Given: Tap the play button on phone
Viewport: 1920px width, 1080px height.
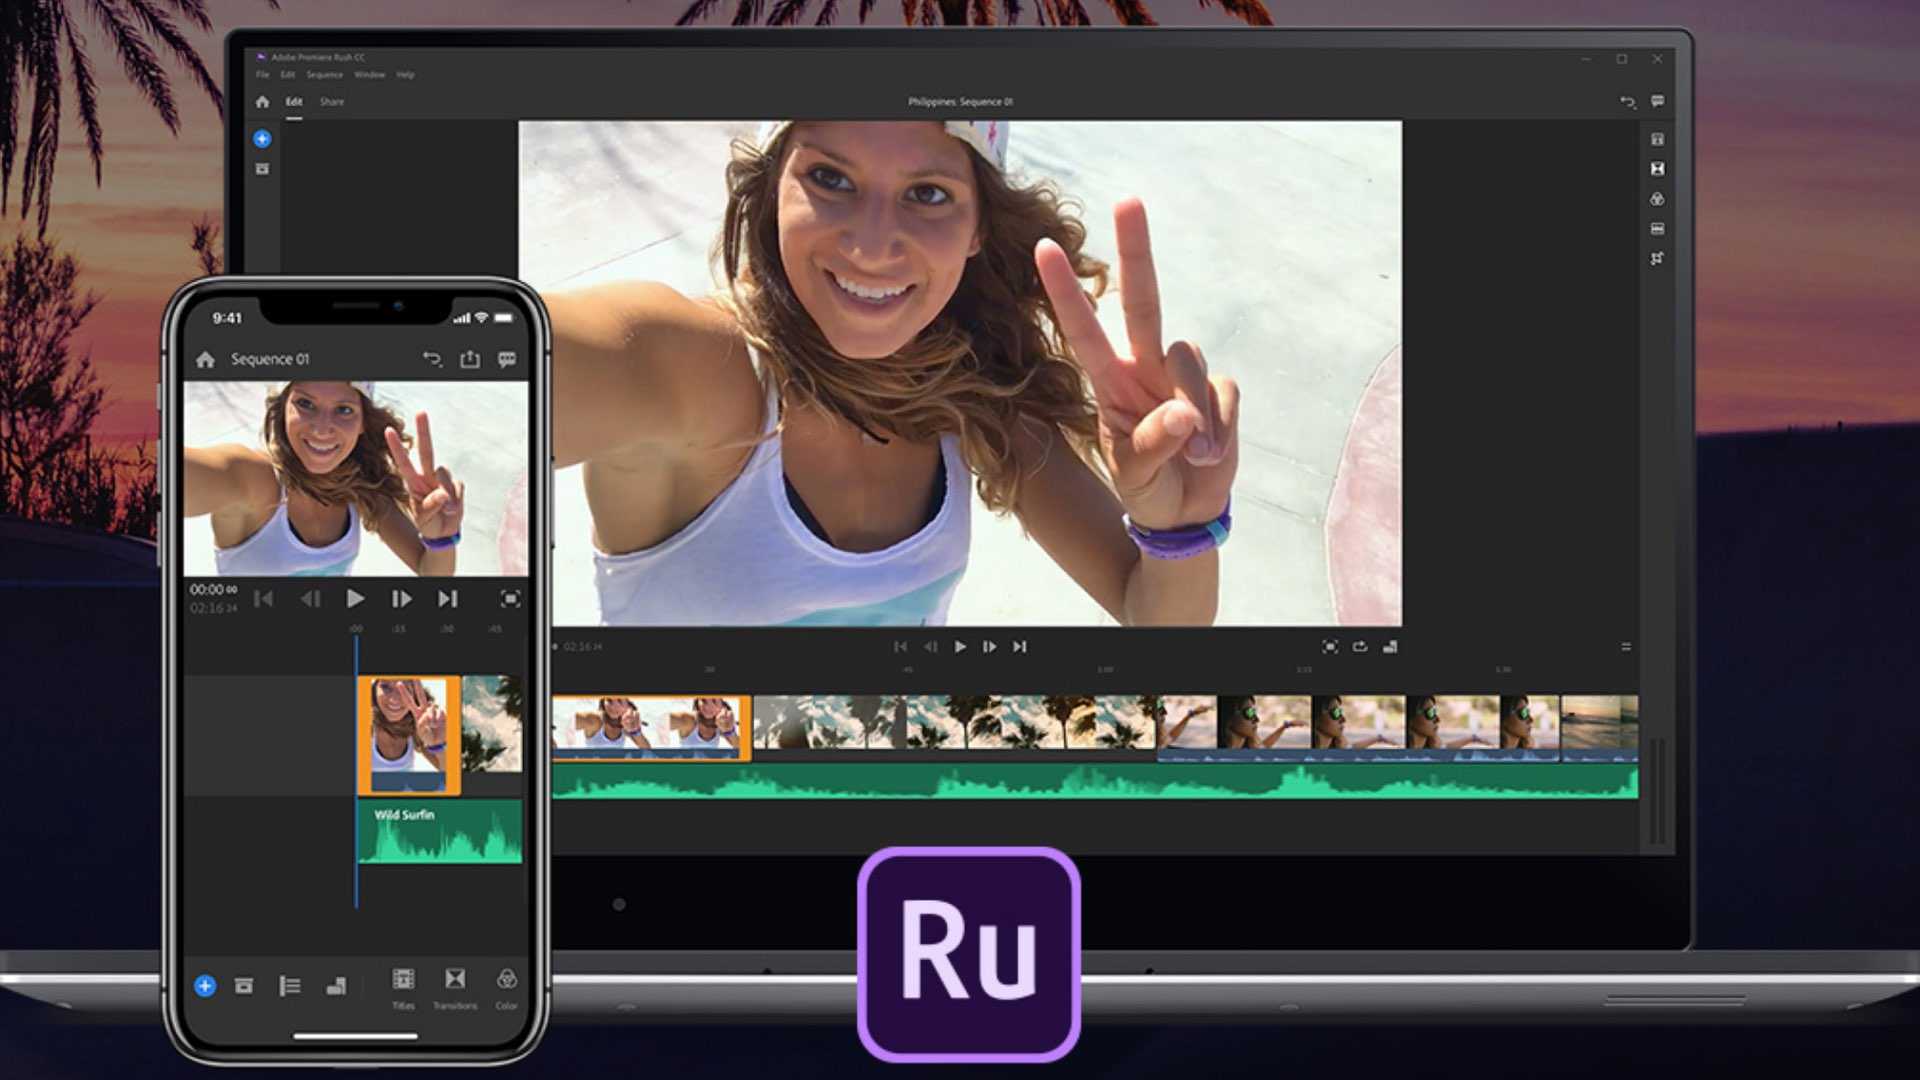Looking at the screenshot, I should tap(355, 598).
